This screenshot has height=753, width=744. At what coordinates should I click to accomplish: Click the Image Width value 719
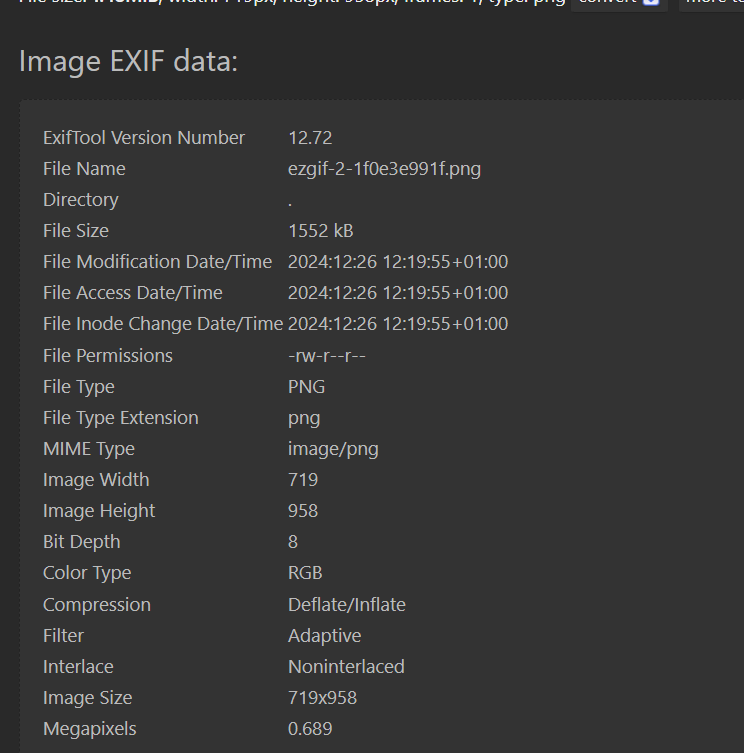click(x=303, y=480)
